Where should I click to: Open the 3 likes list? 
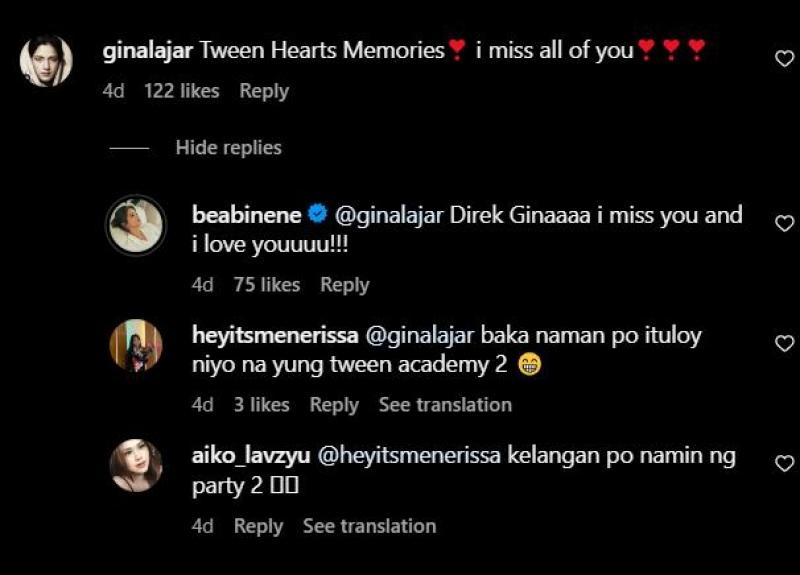pos(262,405)
